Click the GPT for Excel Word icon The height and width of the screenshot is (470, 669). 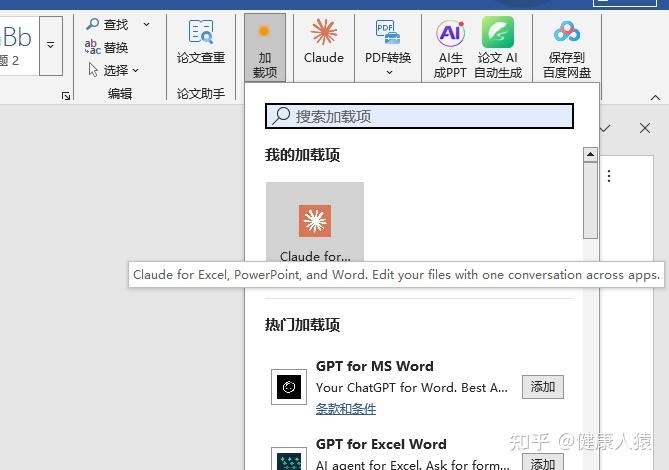coord(289,460)
